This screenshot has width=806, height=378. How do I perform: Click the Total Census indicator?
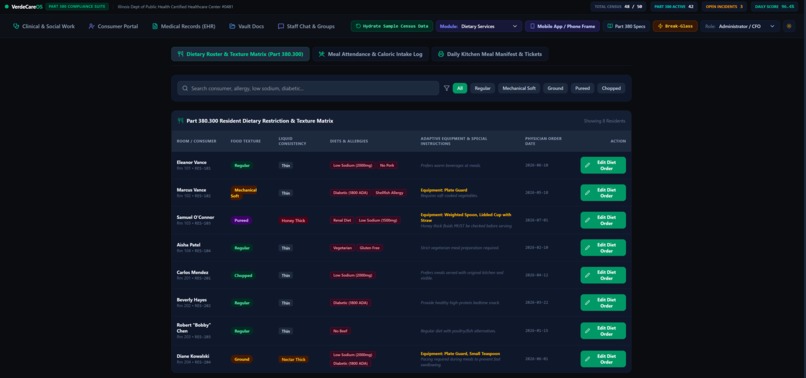[x=618, y=7]
